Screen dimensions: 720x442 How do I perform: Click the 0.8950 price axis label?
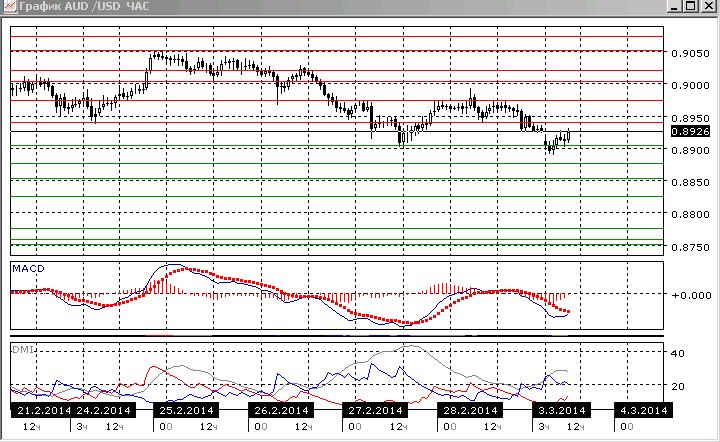click(x=690, y=118)
